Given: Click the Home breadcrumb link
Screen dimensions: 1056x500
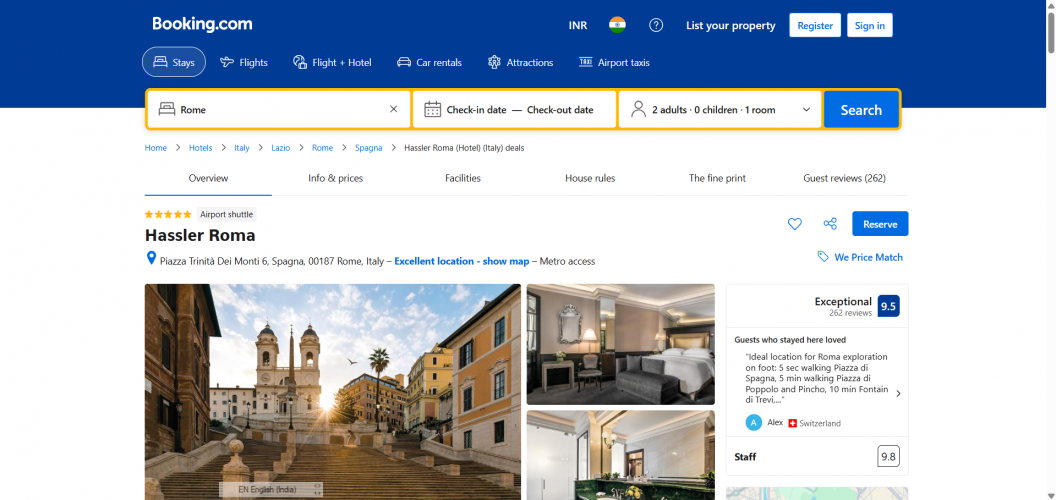Looking at the screenshot, I should 156,148.
